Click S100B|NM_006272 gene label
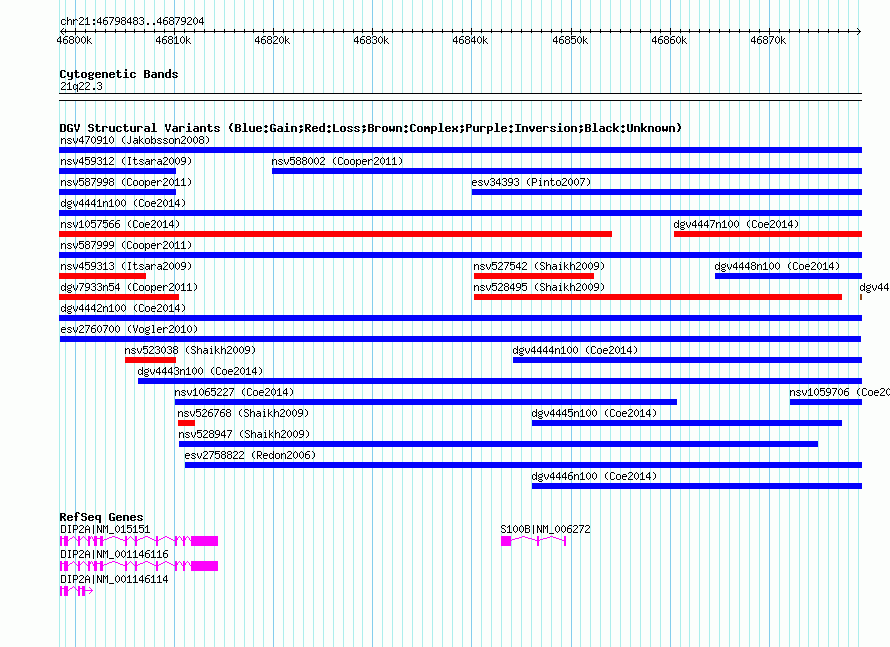 tap(545, 529)
